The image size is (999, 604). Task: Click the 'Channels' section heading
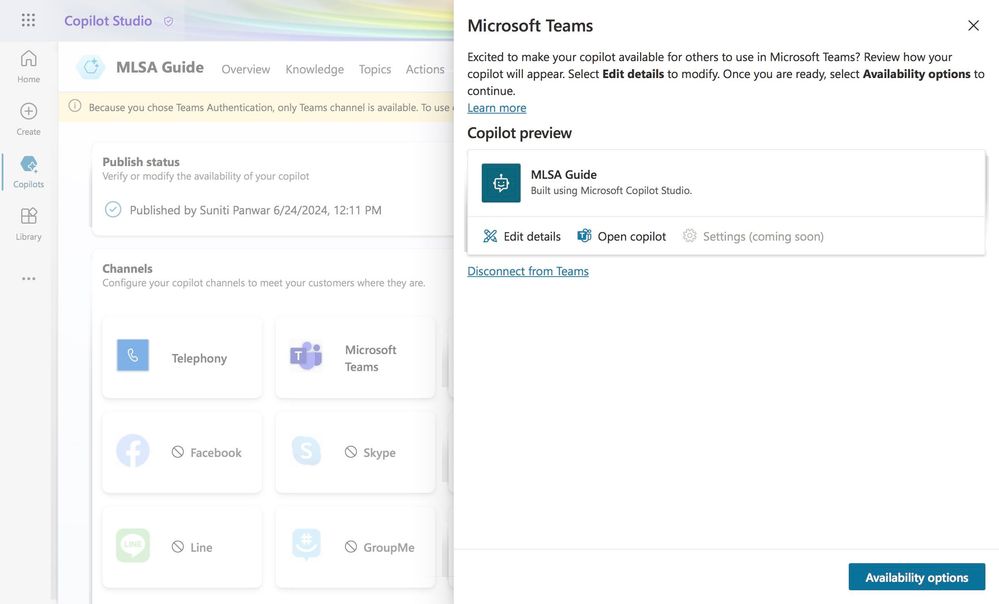click(x=127, y=268)
